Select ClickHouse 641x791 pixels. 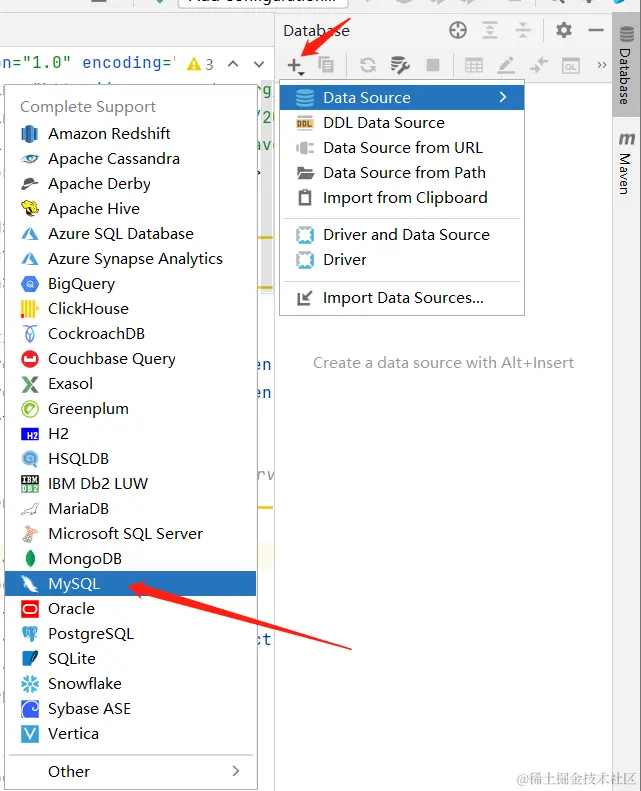(x=131, y=309)
